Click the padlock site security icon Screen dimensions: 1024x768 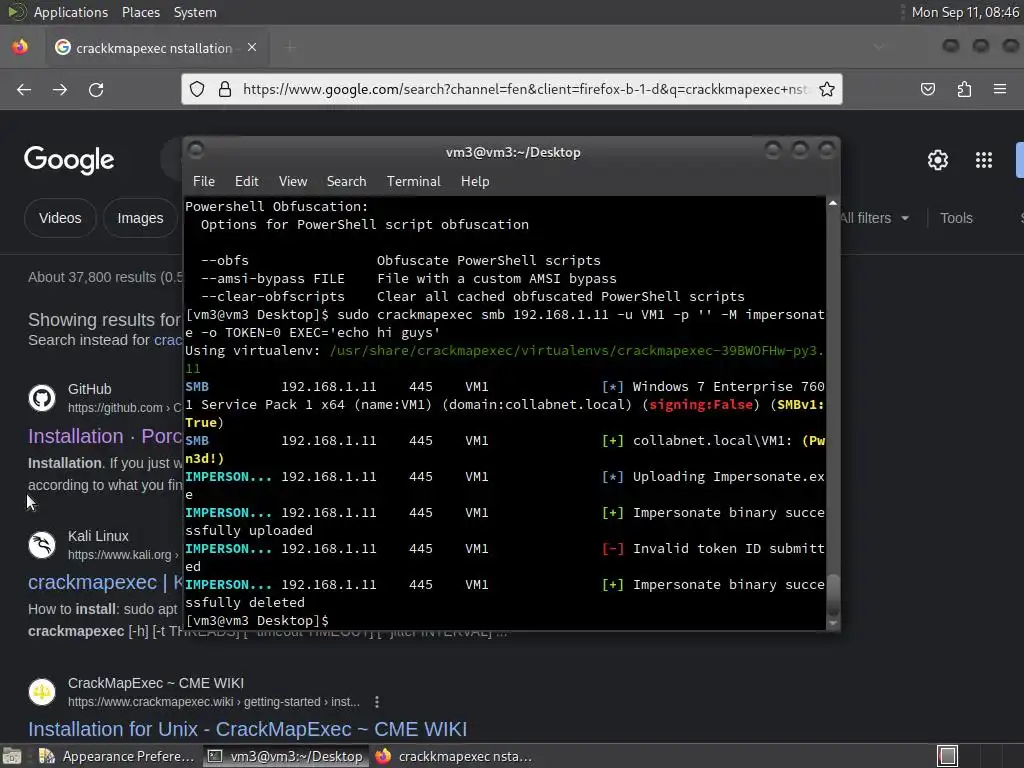tap(225, 89)
